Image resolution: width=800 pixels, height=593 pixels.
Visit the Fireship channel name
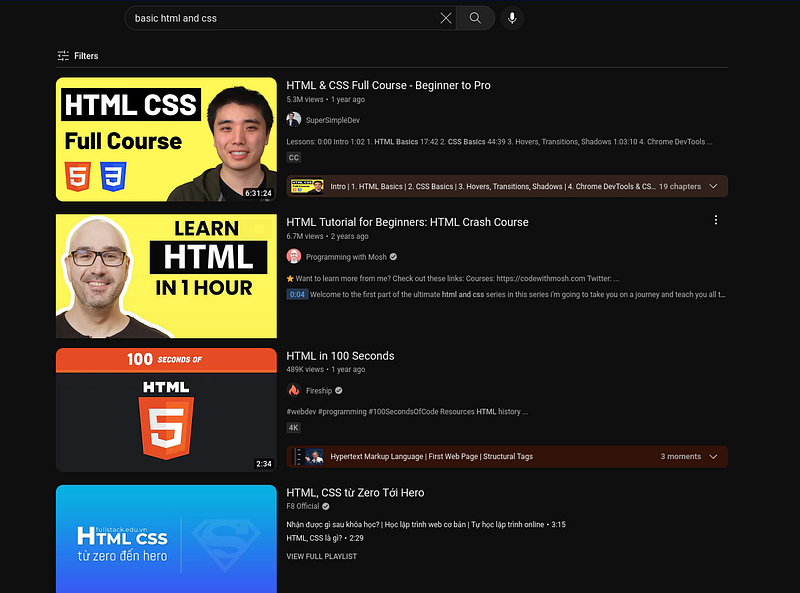[319, 391]
